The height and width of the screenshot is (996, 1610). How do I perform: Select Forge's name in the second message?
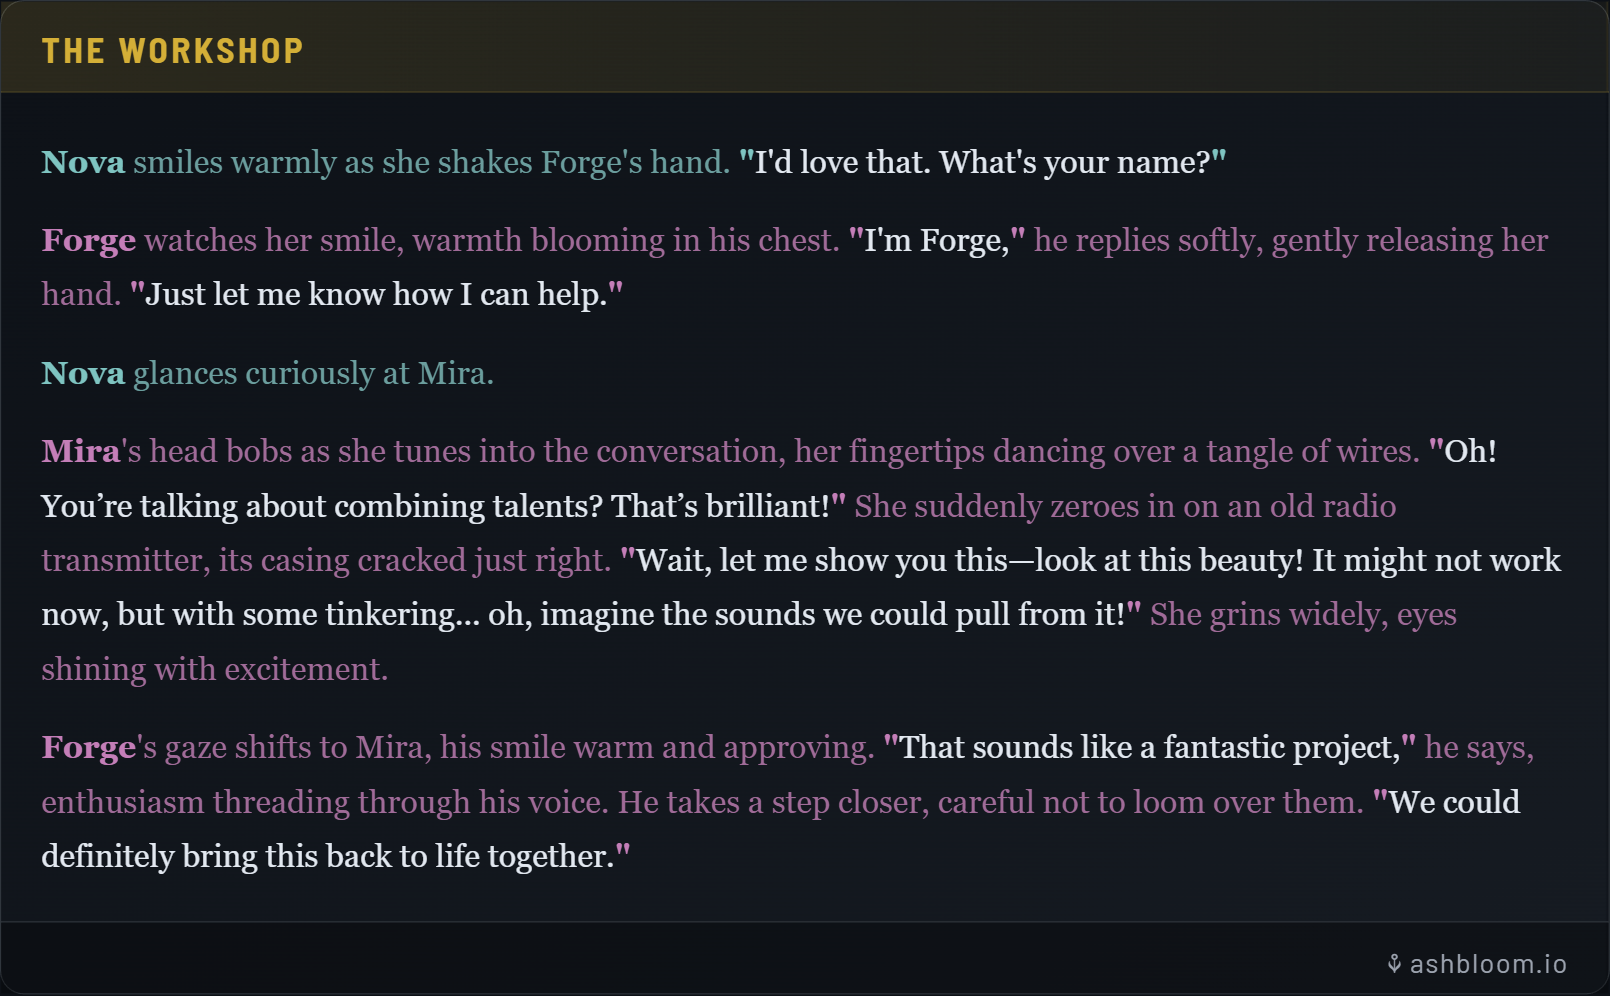point(88,240)
